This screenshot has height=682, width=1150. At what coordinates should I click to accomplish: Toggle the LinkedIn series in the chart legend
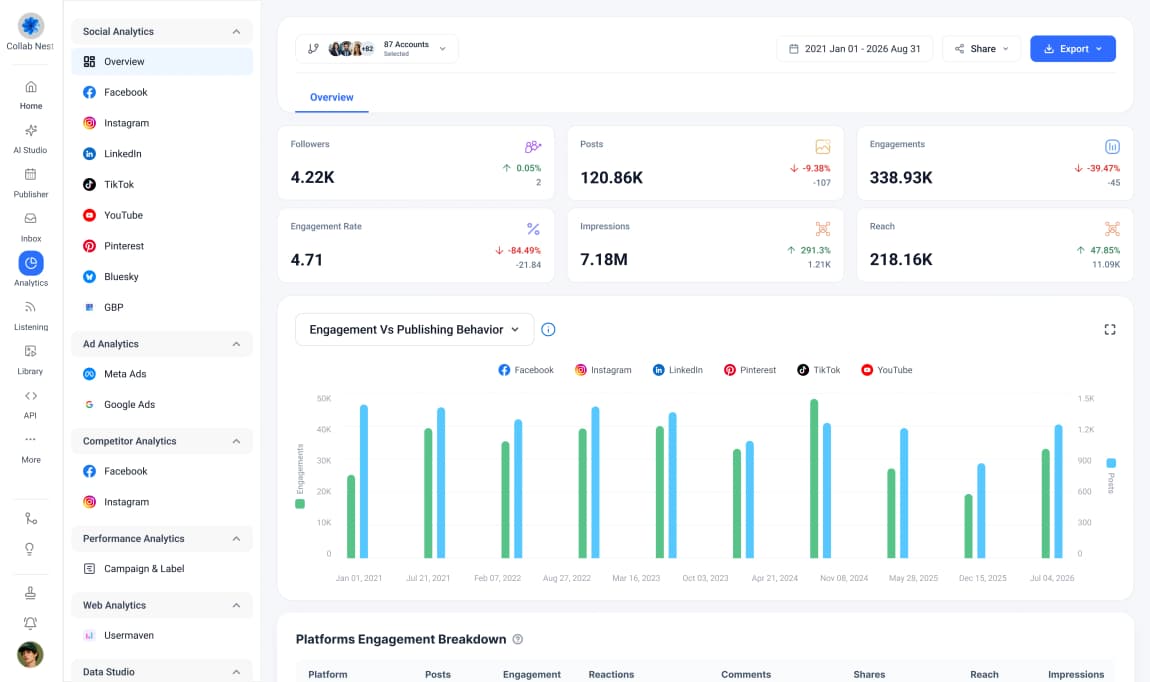[678, 370]
